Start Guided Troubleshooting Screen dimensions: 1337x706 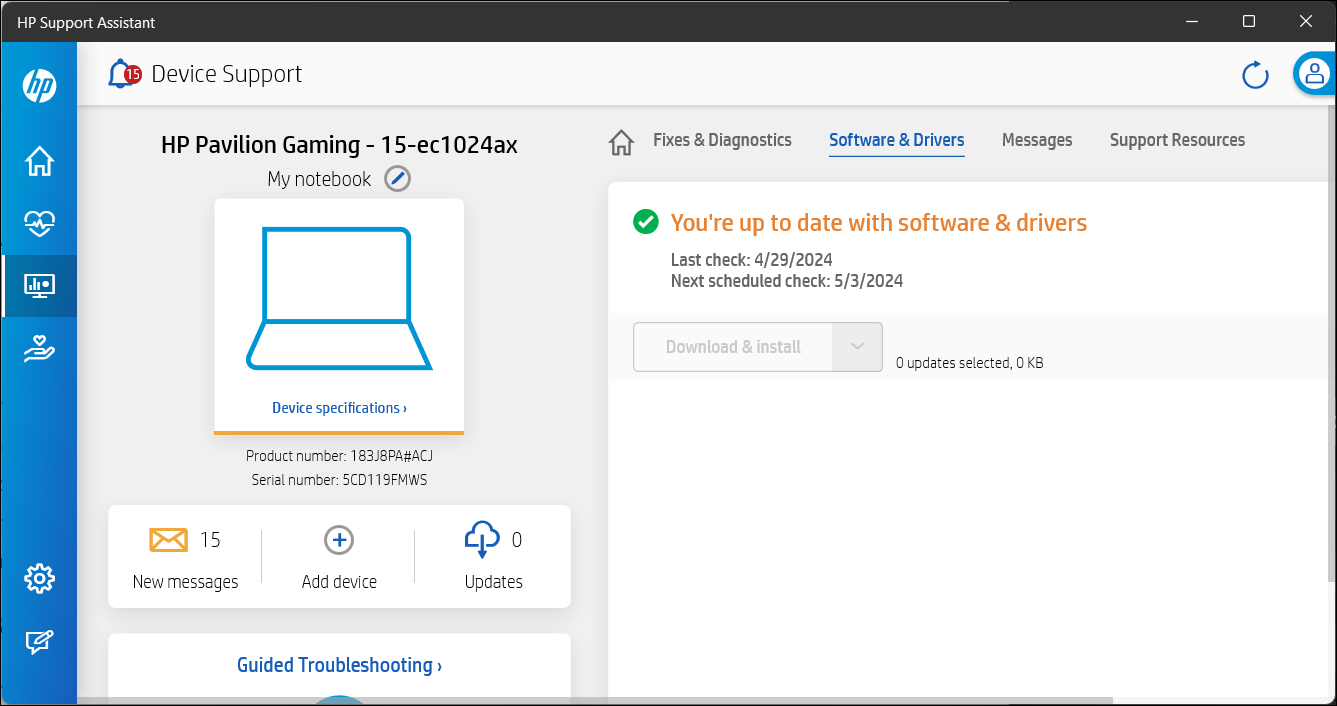(338, 664)
